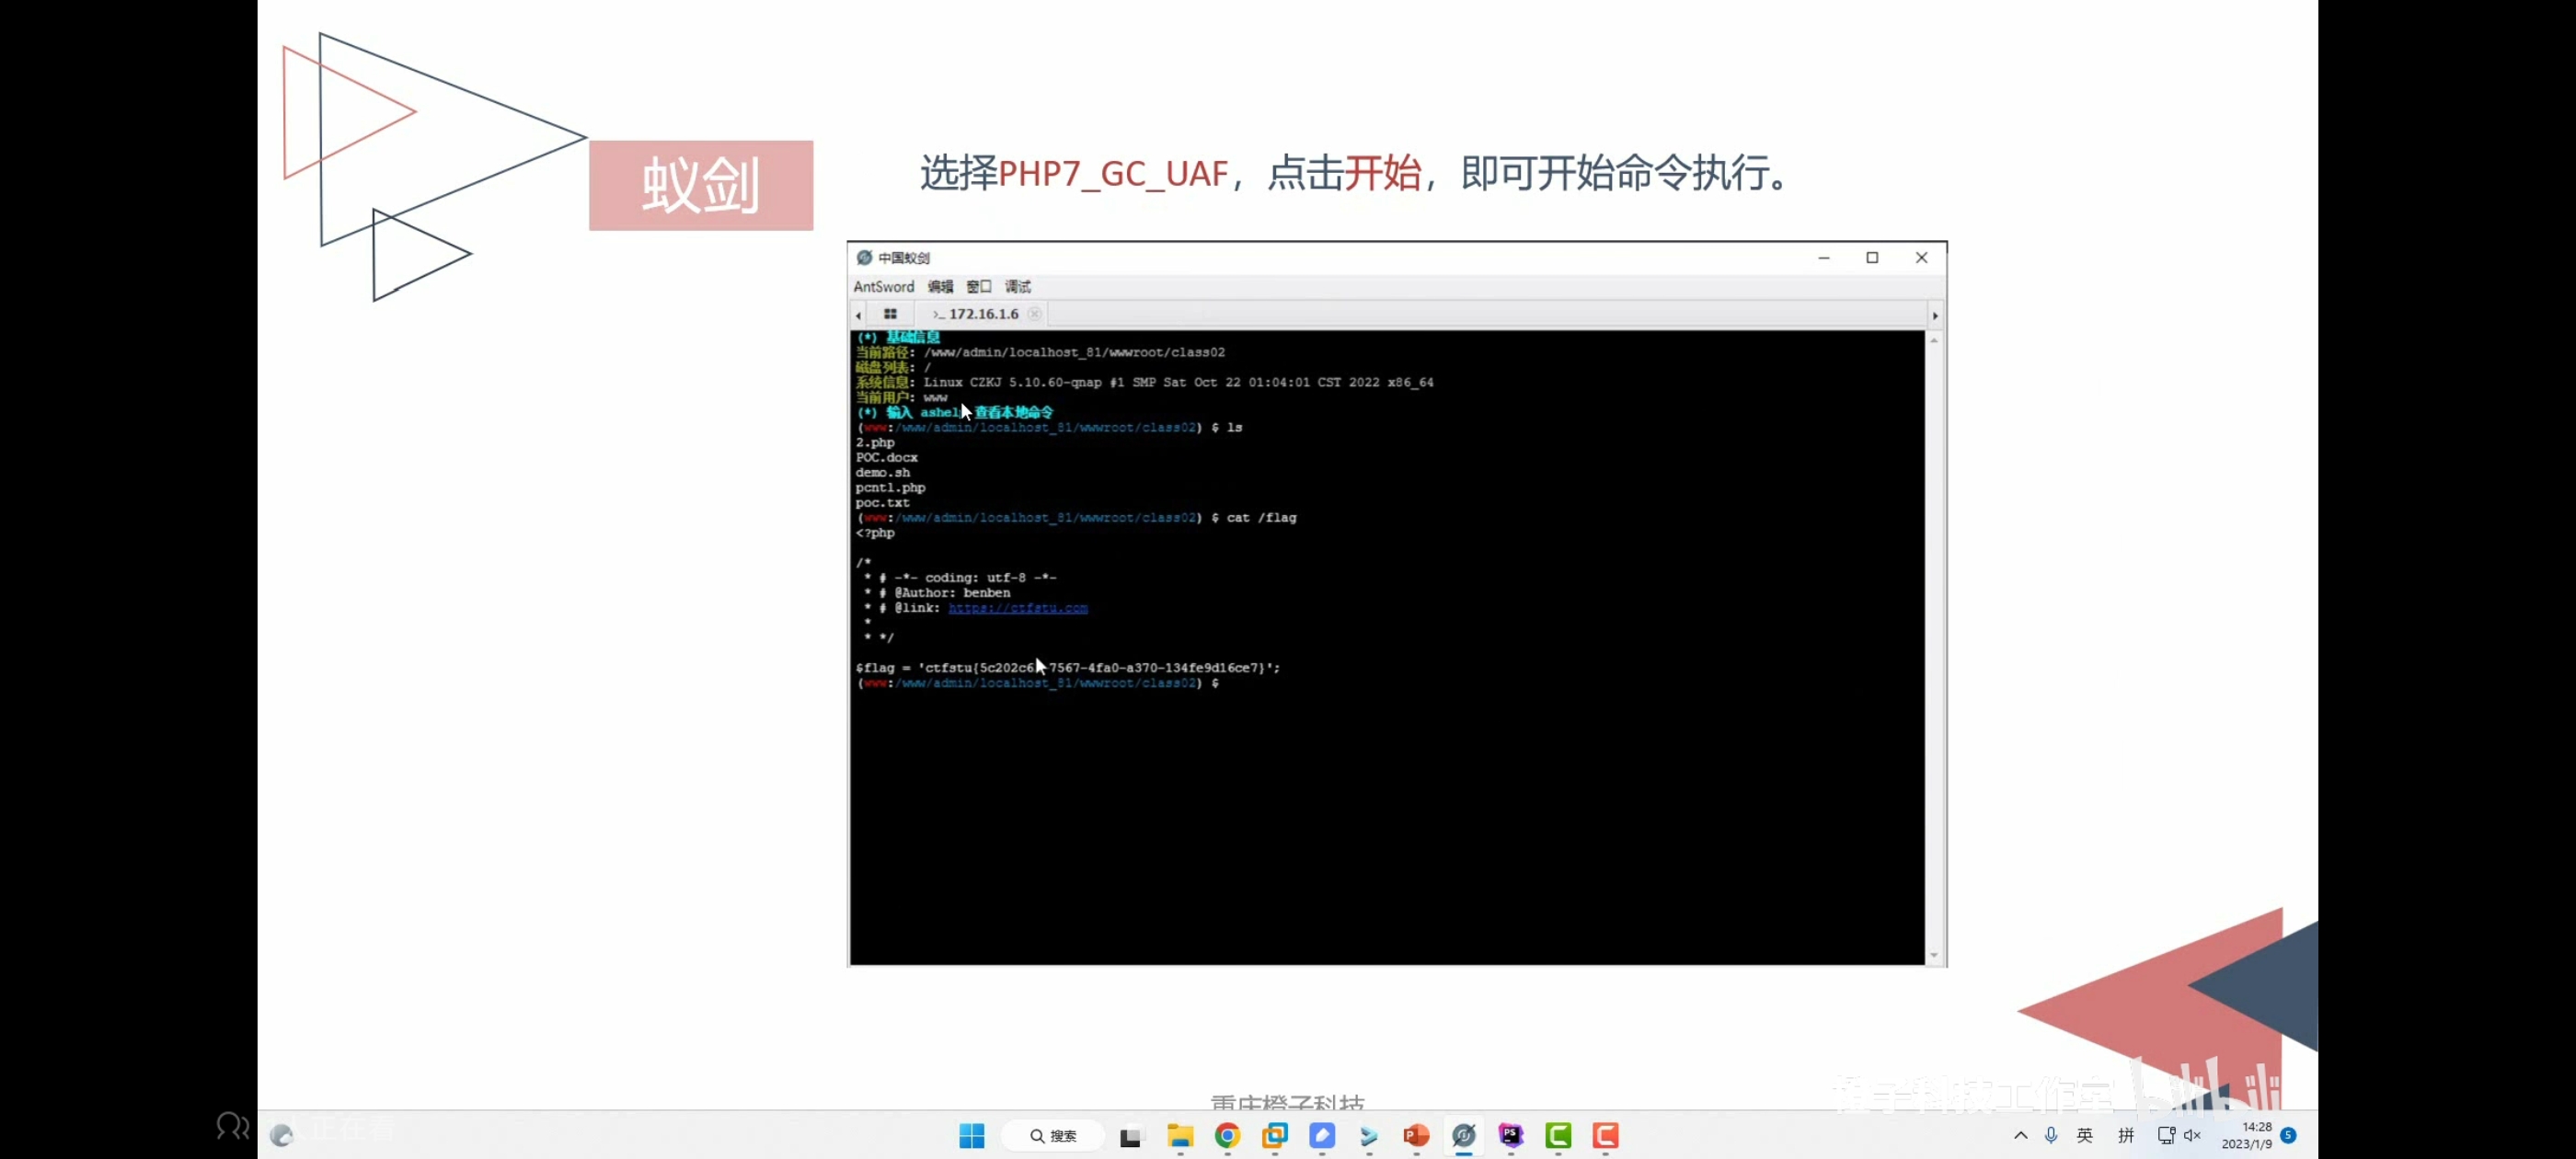Mute system volume from the tray speaker

(x=2192, y=1136)
